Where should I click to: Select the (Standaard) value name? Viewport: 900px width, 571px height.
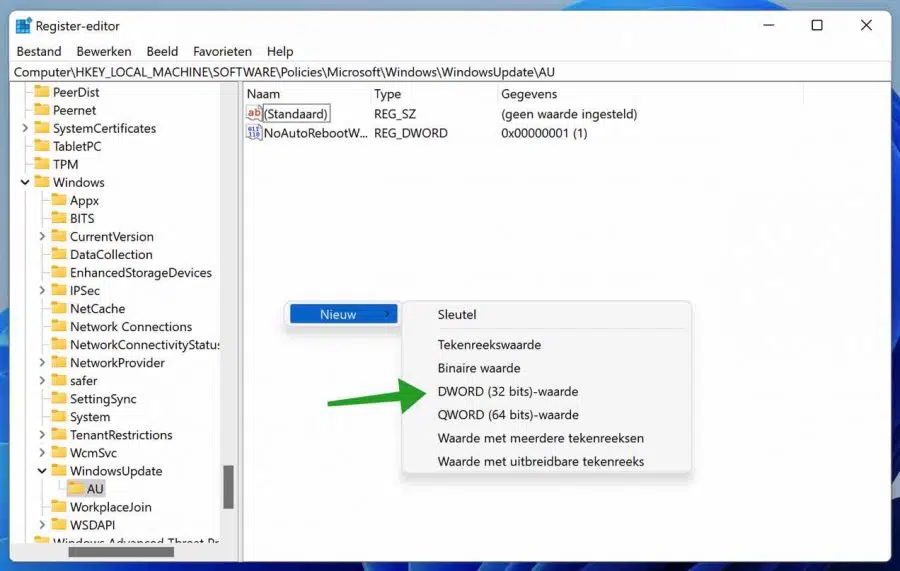pos(296,114)
